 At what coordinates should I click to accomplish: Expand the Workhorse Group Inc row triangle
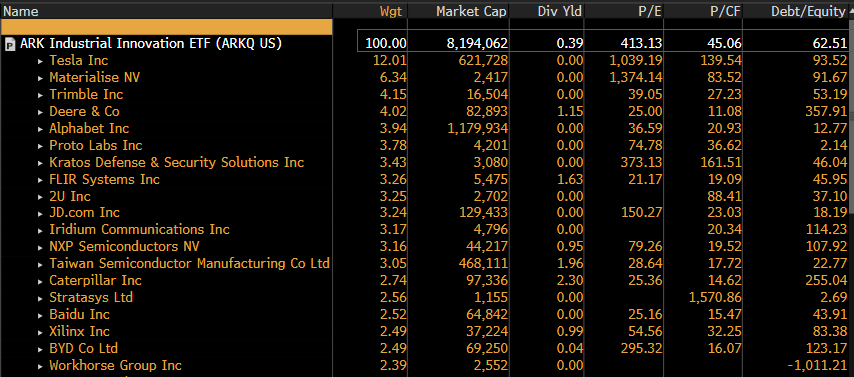coord(40,366)
